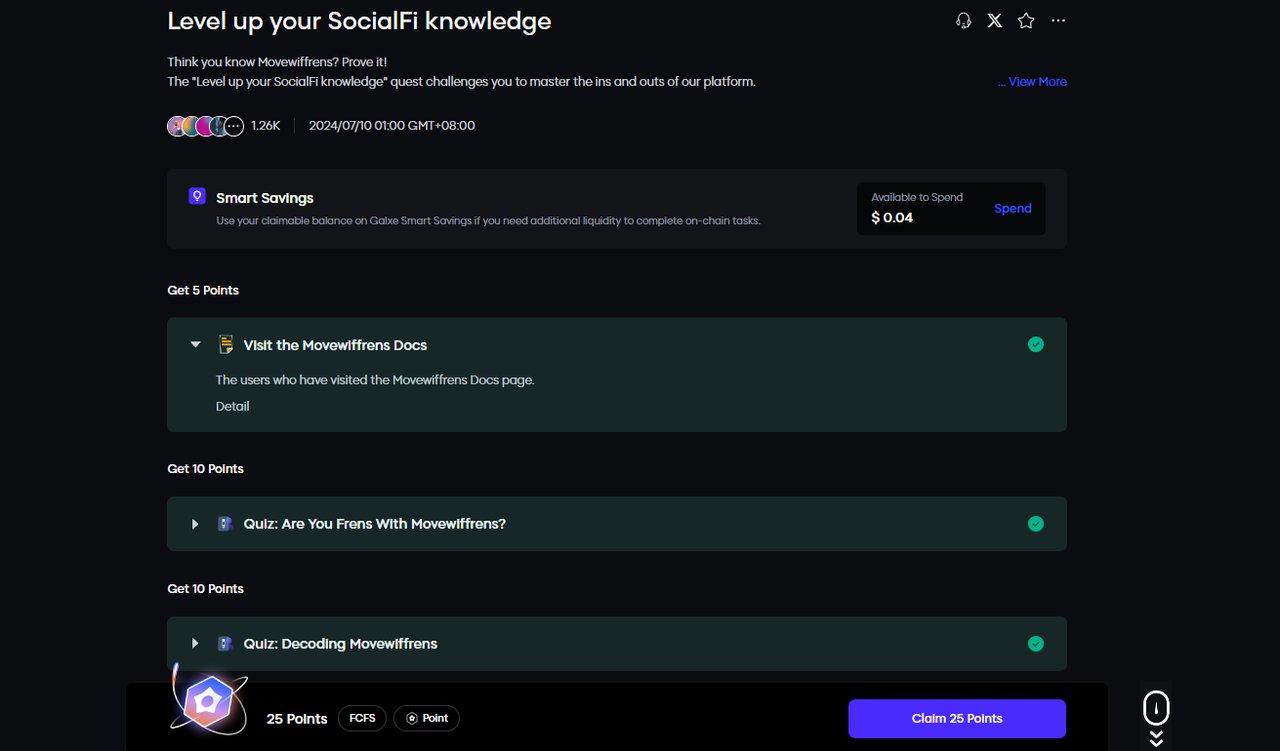
Task: Expand Quiz: Decoding Movewiffrens
Action: point(196,644)
